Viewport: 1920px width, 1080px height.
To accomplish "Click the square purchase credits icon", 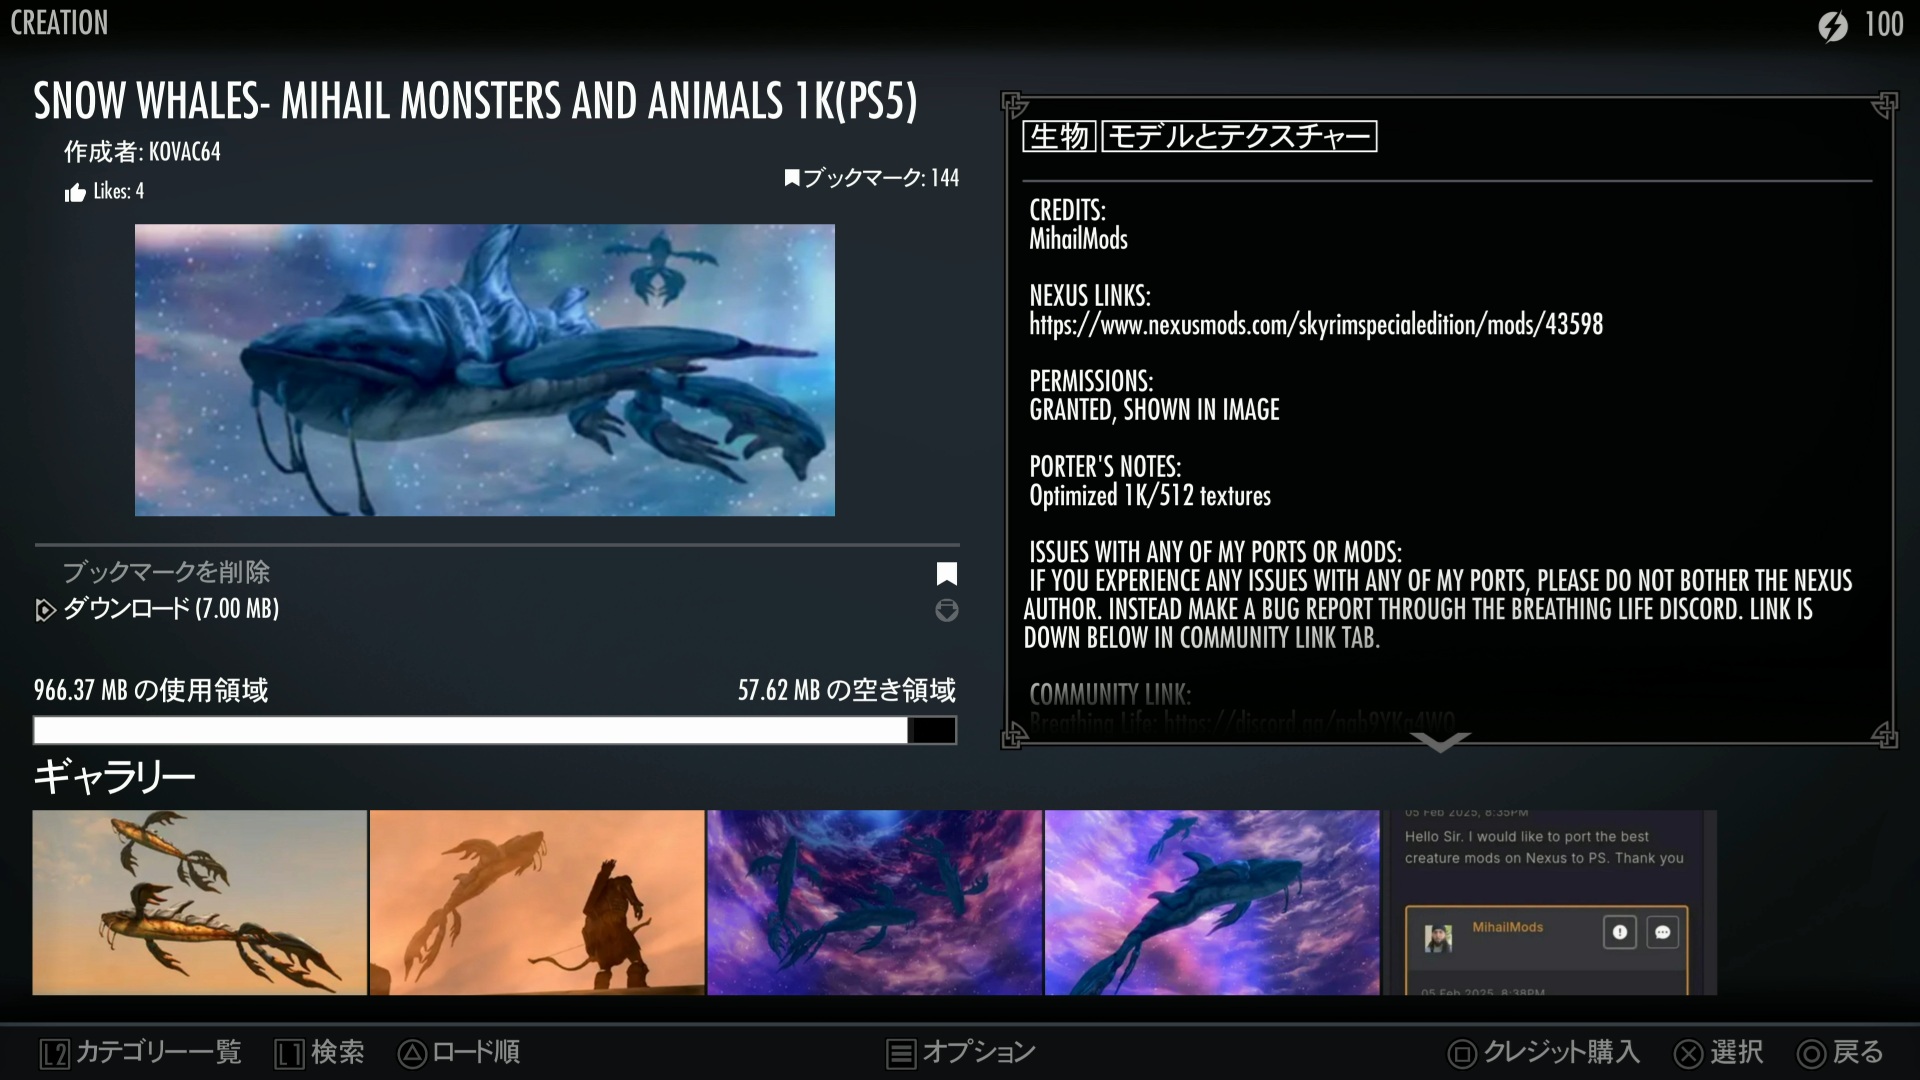I will tap(1462, 1053).
